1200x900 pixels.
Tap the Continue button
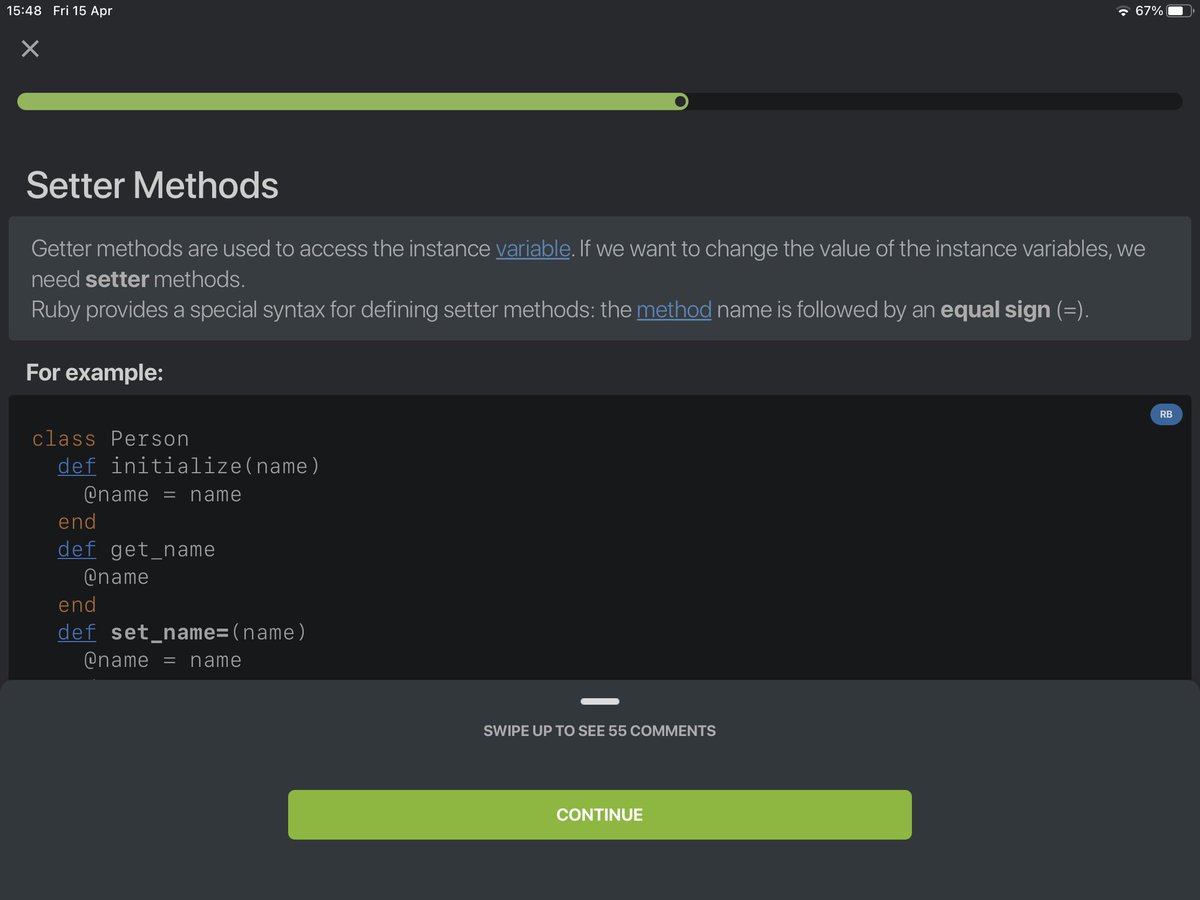[600, 815]
